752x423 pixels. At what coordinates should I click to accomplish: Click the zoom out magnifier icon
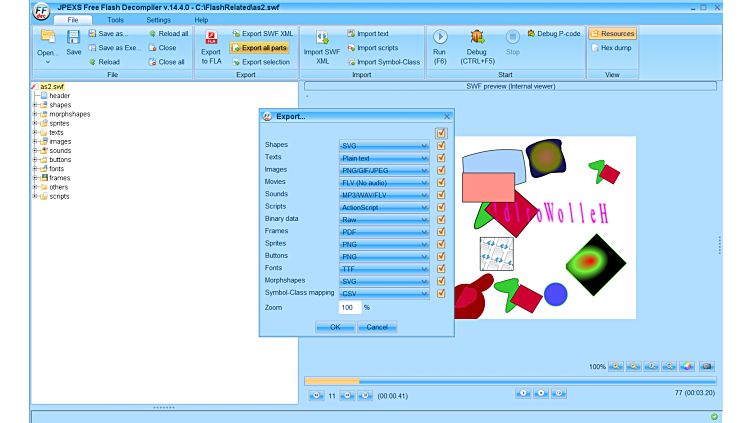[x=634, y=366]
